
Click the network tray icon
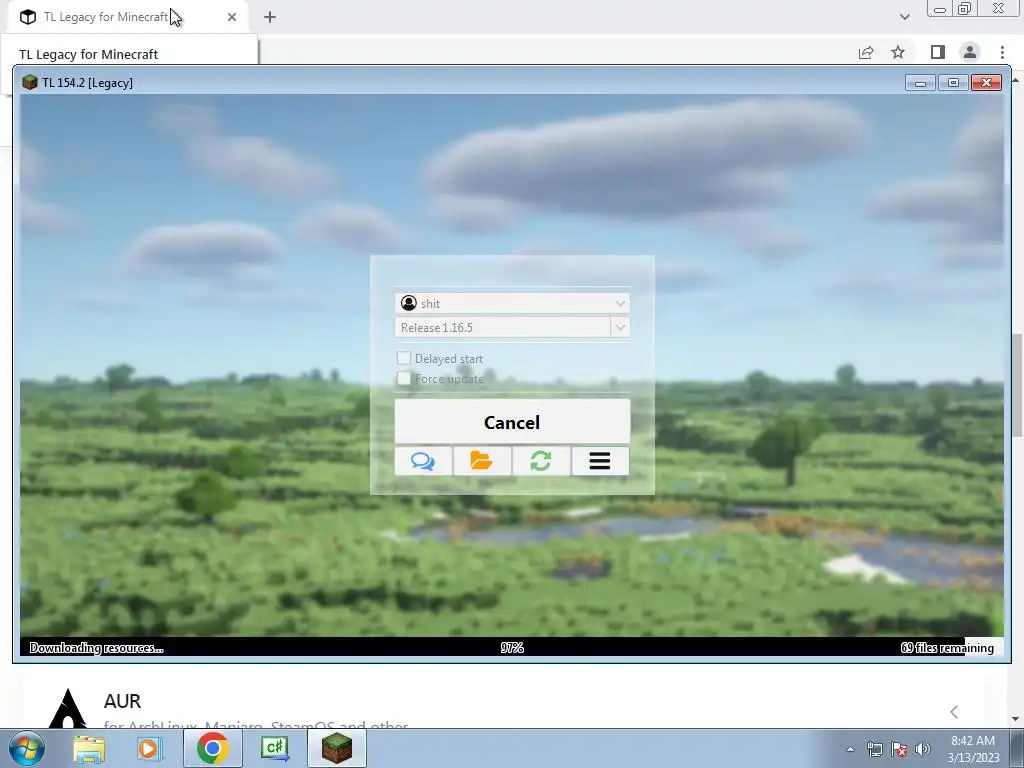coord(874,749)
